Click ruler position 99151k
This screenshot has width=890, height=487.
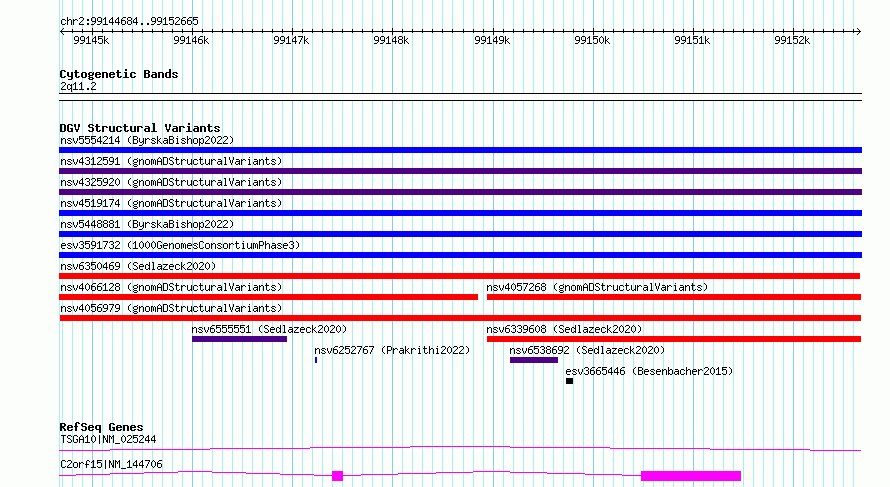pyautogui.click(x=692, y=40)
